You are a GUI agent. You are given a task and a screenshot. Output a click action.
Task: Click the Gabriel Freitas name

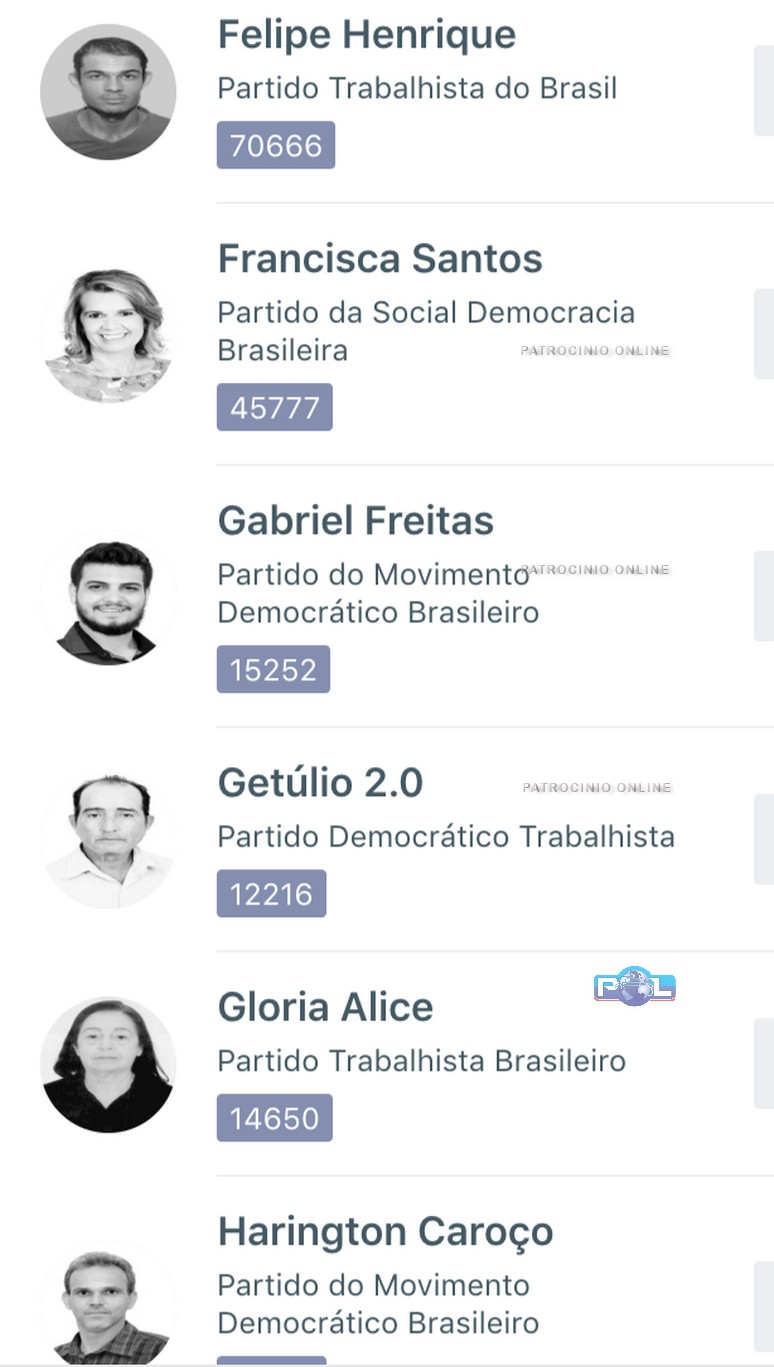click(x=355, y=521)
